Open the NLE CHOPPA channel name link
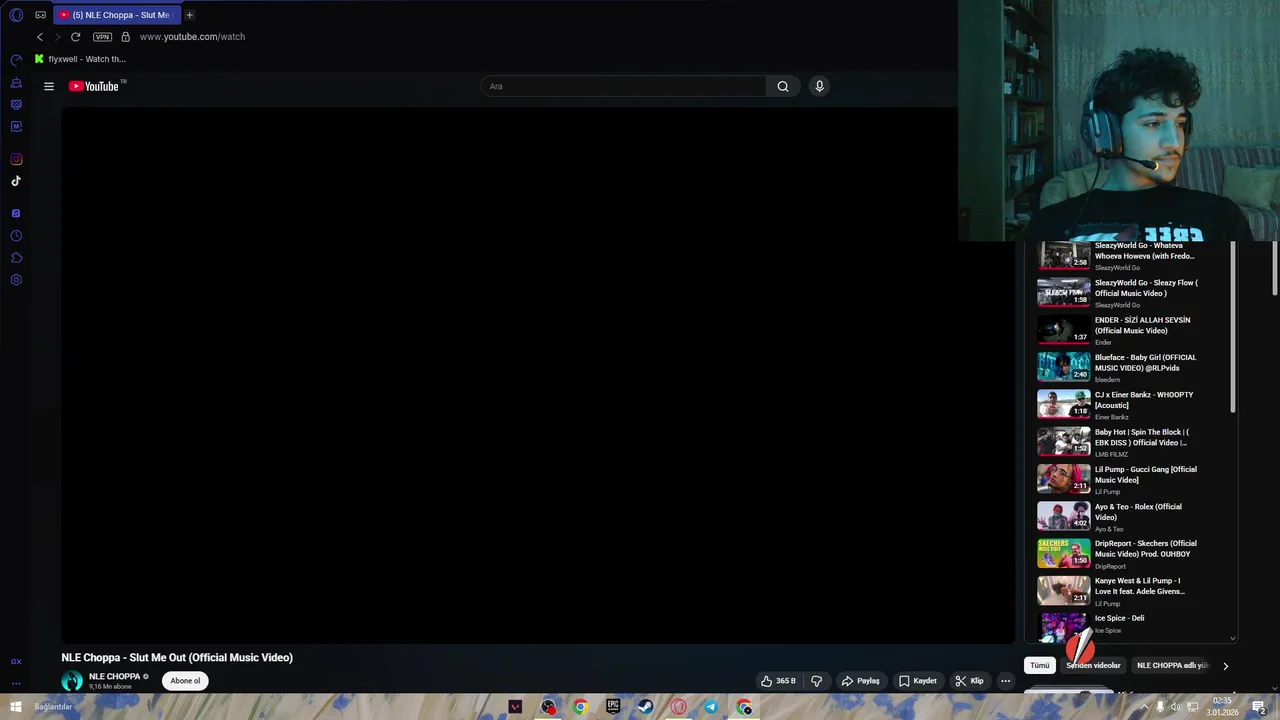This screenshot has width=1280, height=720. click(114, 677)
